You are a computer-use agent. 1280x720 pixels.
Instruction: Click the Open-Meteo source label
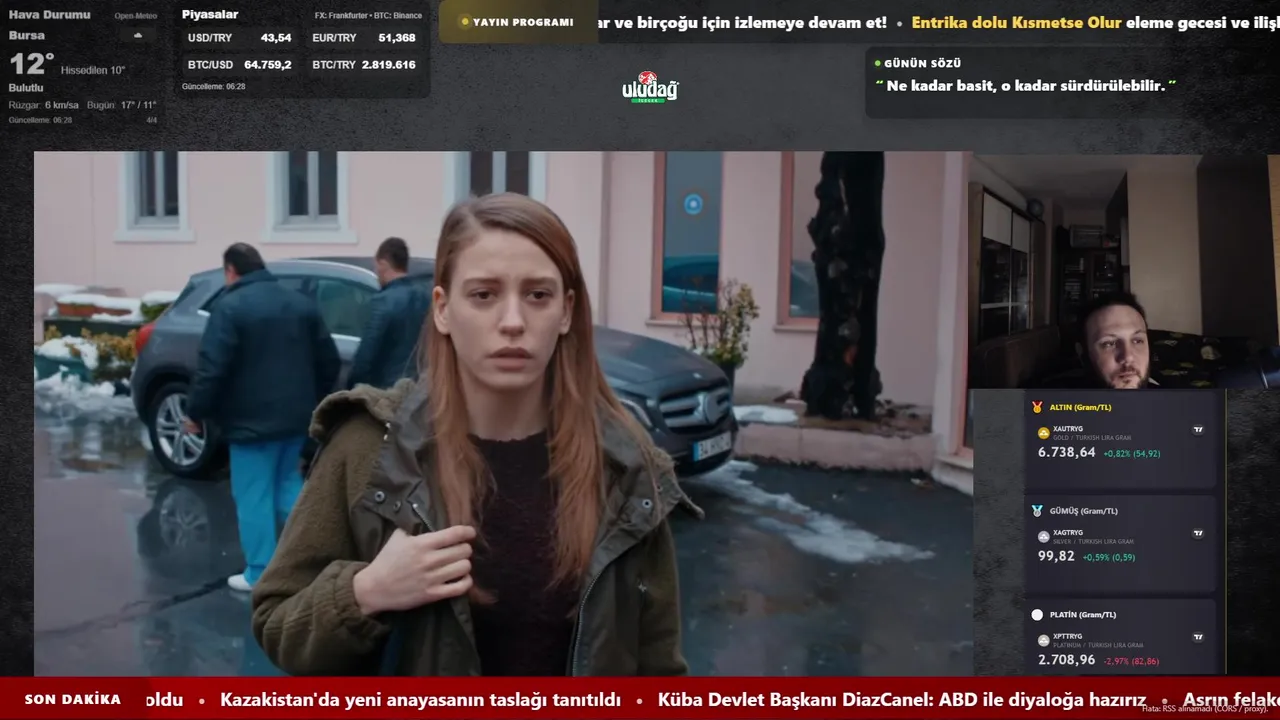coord(135,16)
